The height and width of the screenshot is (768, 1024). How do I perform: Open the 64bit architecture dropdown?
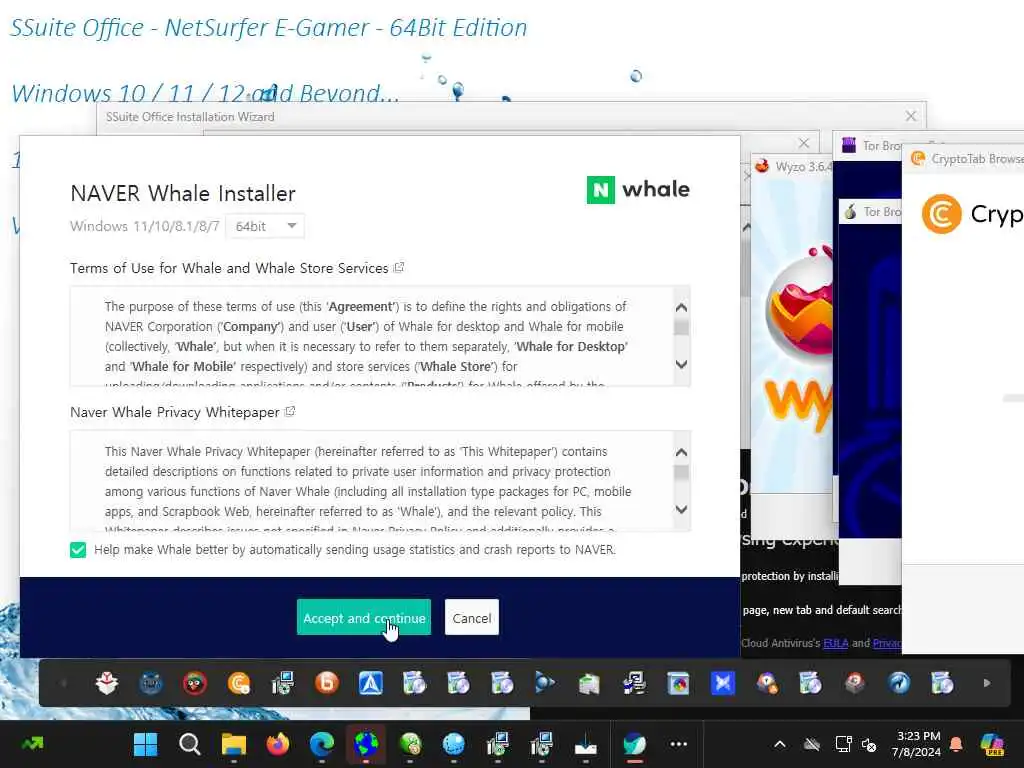coord(265,226)
